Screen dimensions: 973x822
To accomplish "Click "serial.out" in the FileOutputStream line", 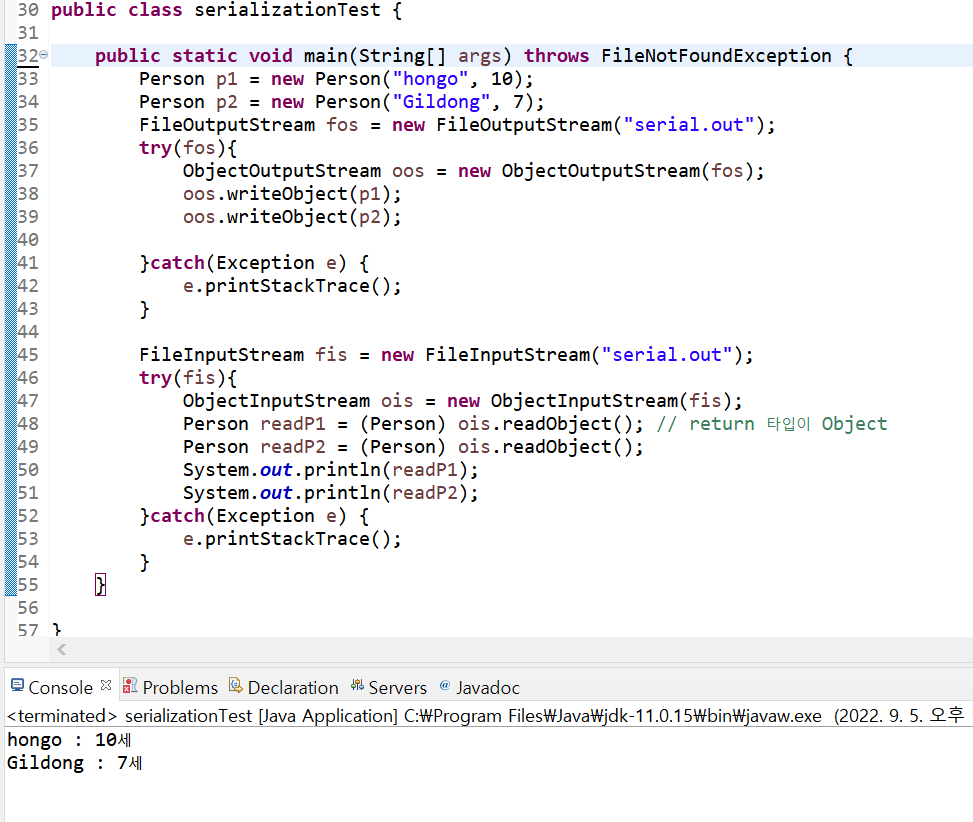I will click(689, 125).
